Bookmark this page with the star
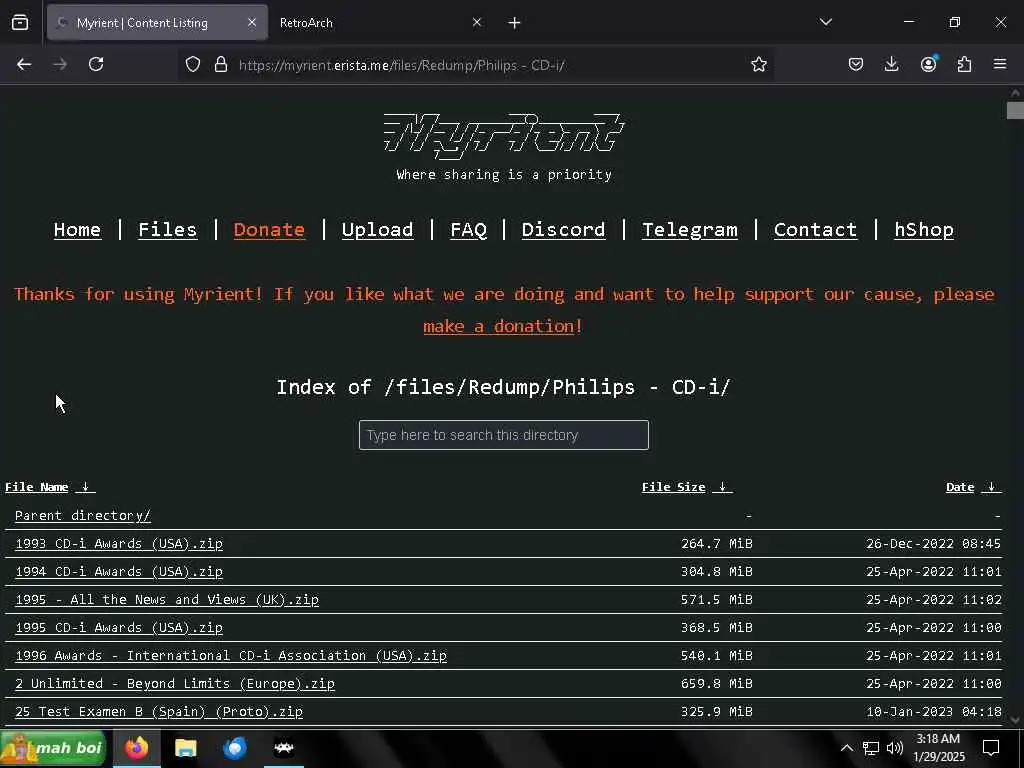This screenshot has width=1024, height=768. pyautogui.click(x=758, y=64)
